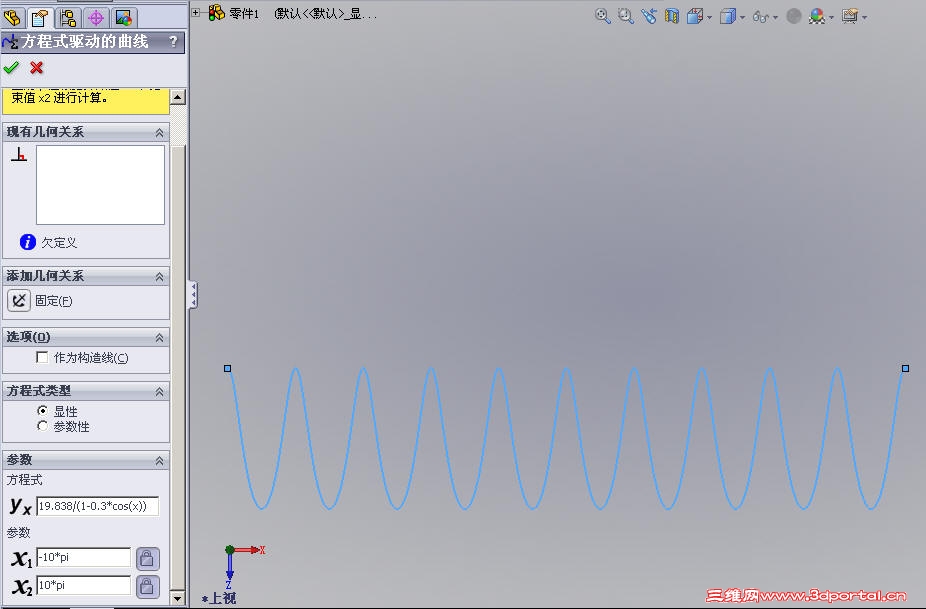926x609 pixels.
Task: Confirm the curve with the green checkmark
Action: coord(11,68)
